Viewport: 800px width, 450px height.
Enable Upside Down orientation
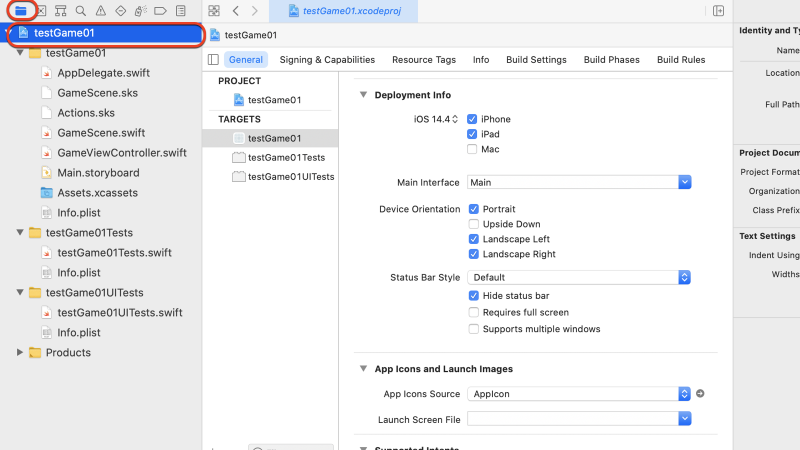point(473,224)
